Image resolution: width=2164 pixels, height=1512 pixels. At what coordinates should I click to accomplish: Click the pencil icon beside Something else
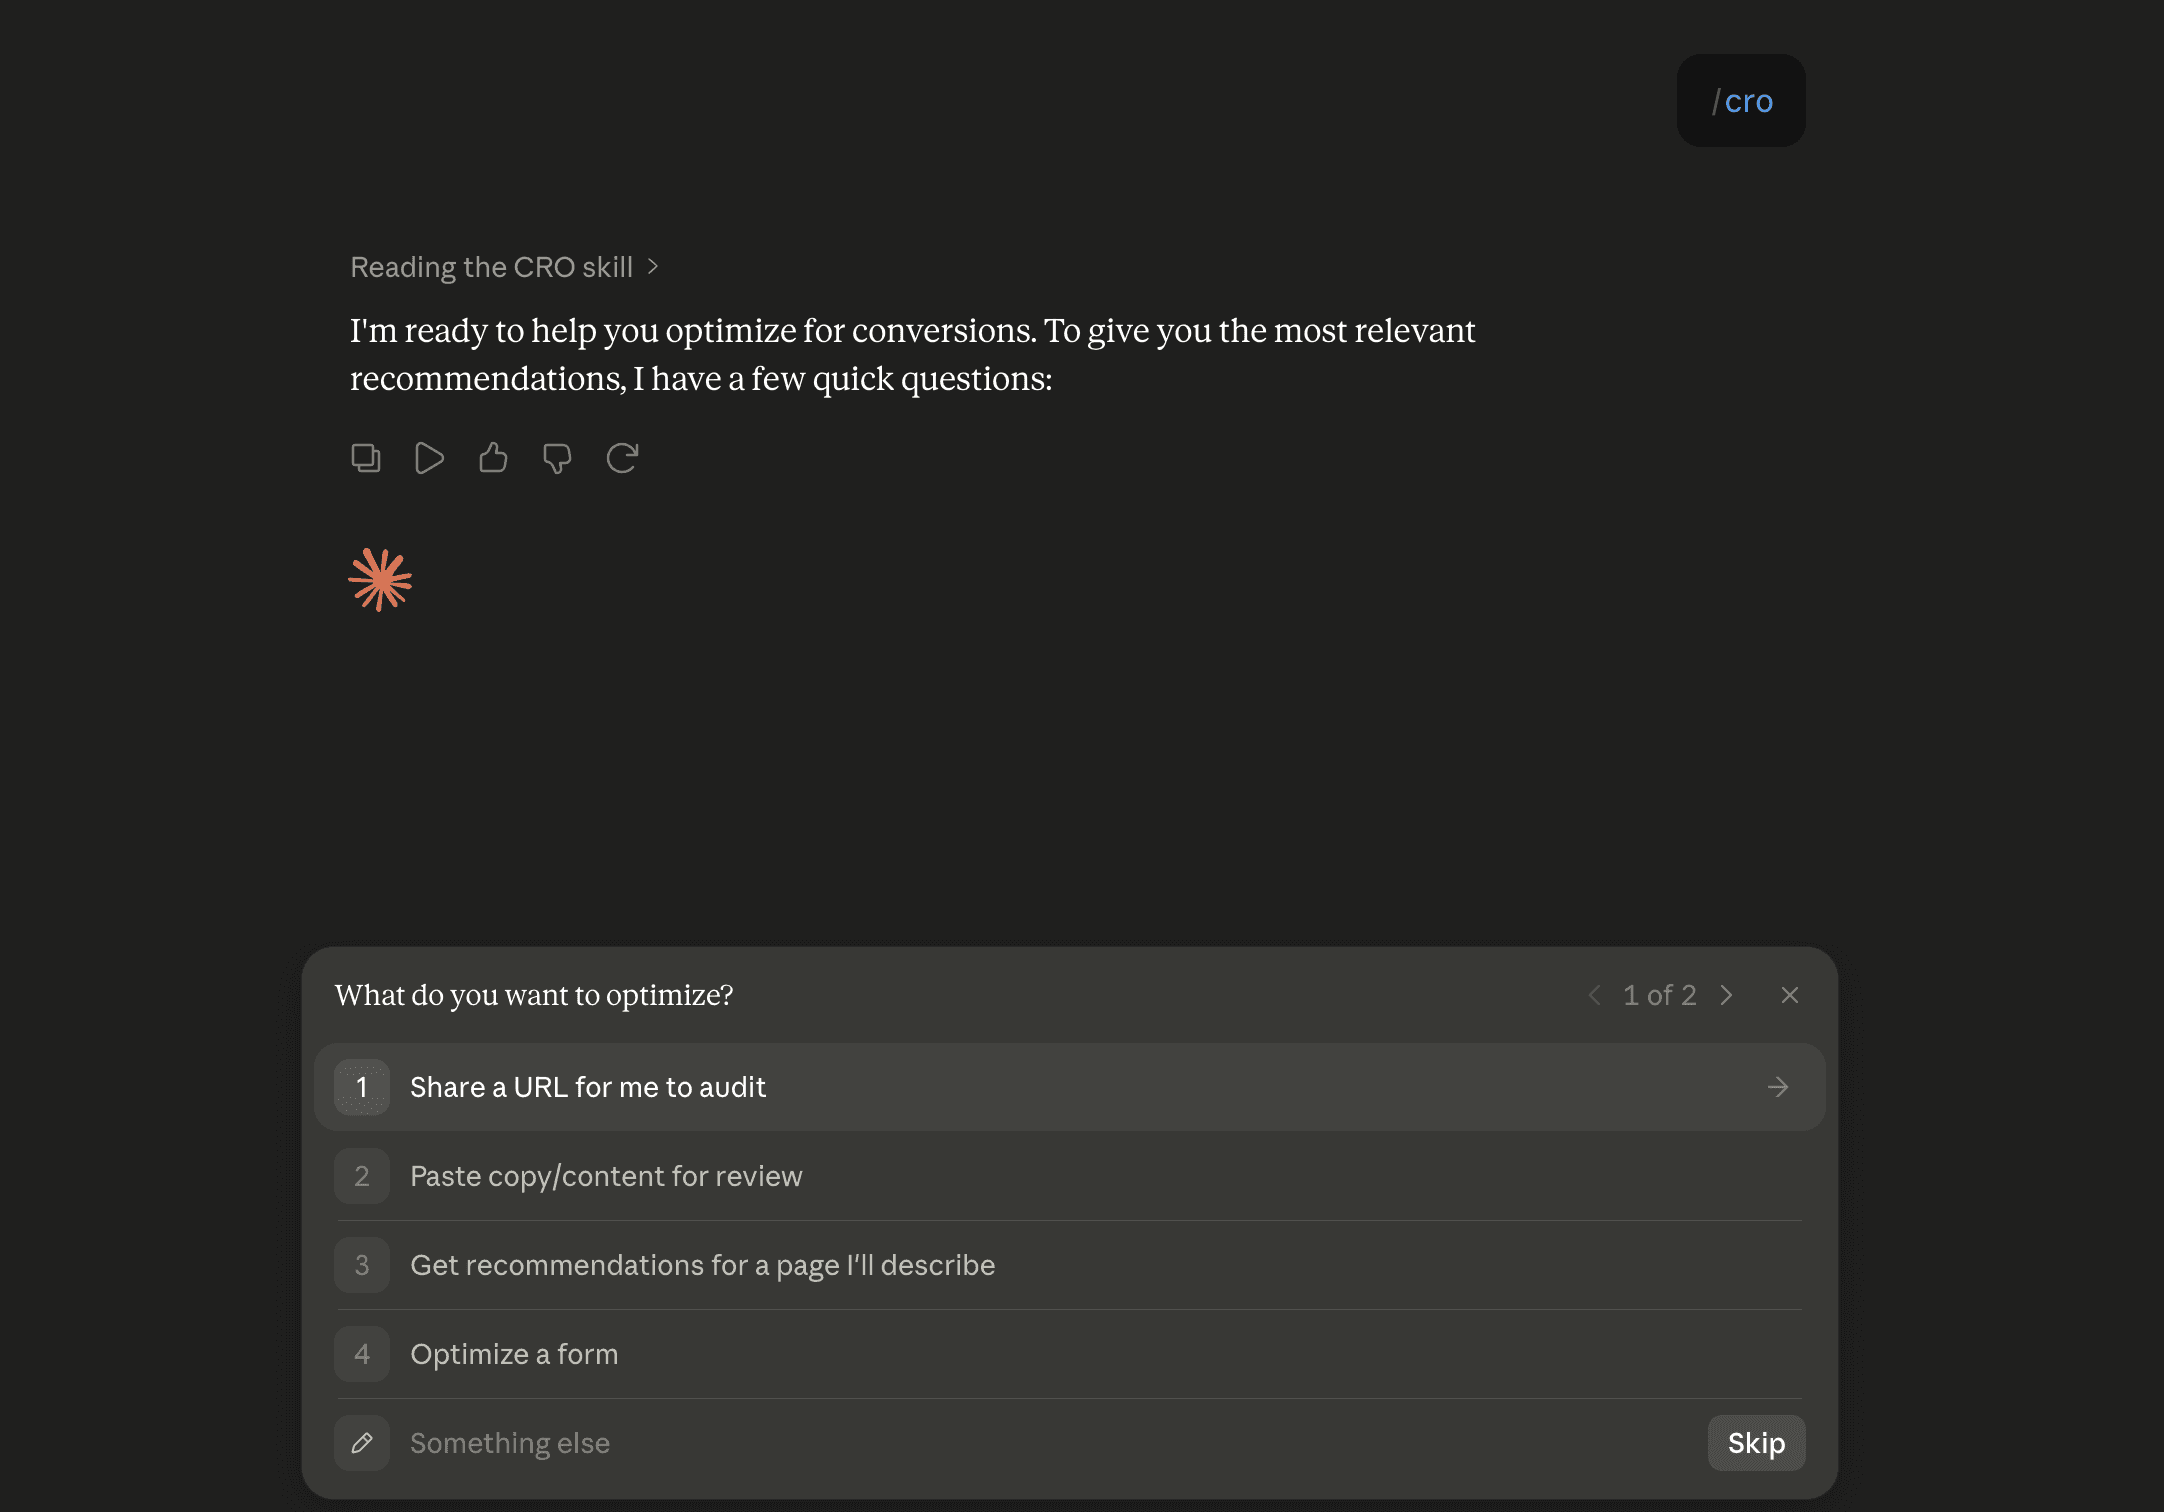pyautogui.click(x=362, y=1443)
